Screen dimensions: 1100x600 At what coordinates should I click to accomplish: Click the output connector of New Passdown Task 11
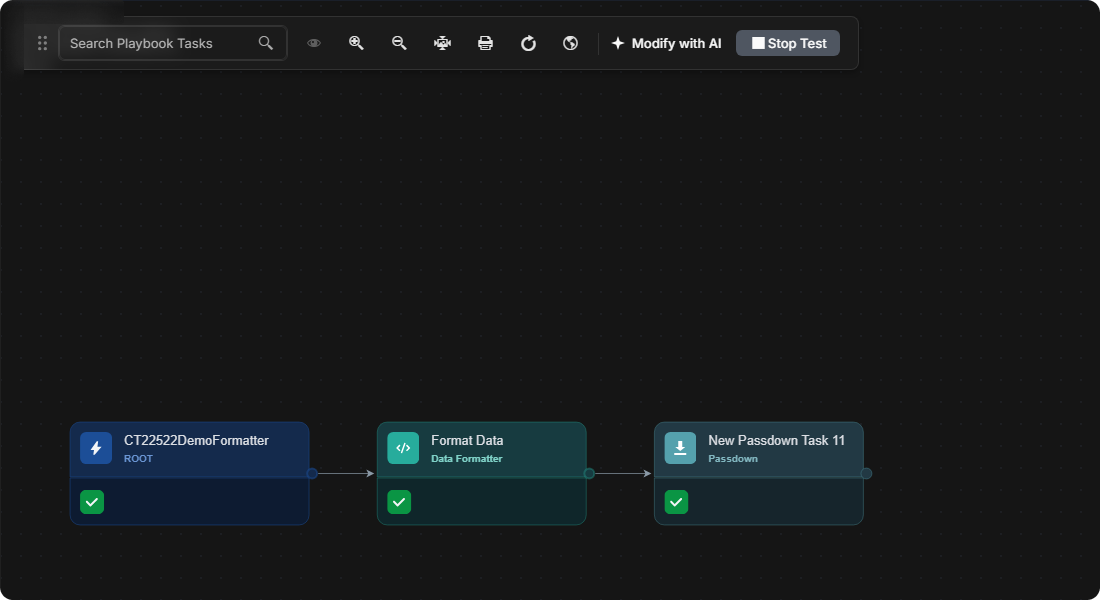point(866,474)
